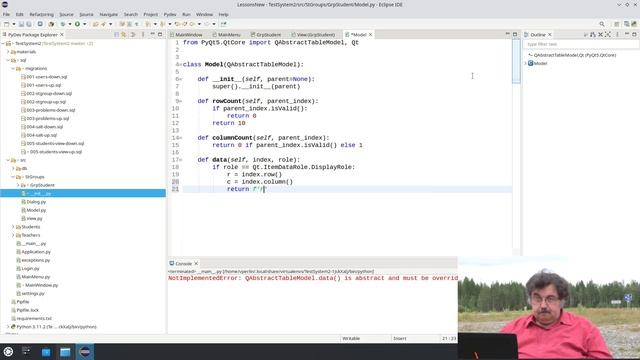The height and width of the screenshot is (360, 640).
Task: Expand the materials folder
Action: click(8, 52)
